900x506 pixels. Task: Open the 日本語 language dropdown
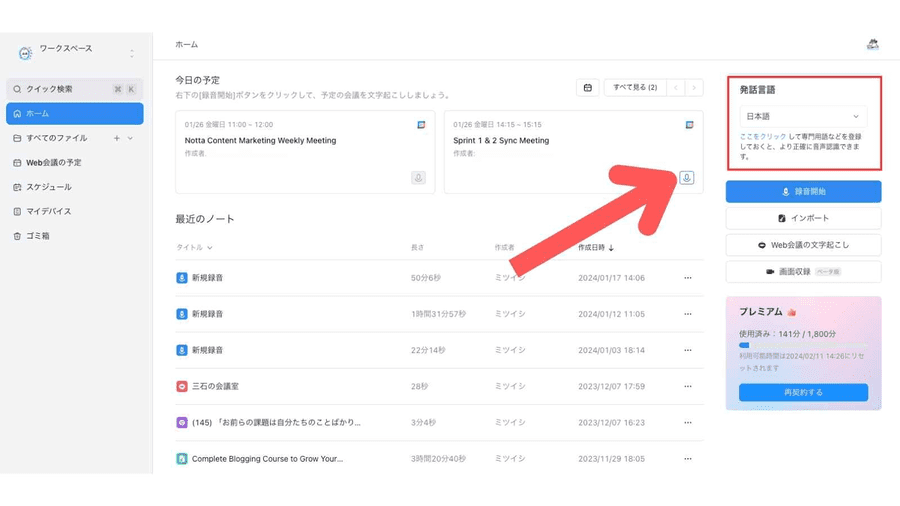pos(803,117)
